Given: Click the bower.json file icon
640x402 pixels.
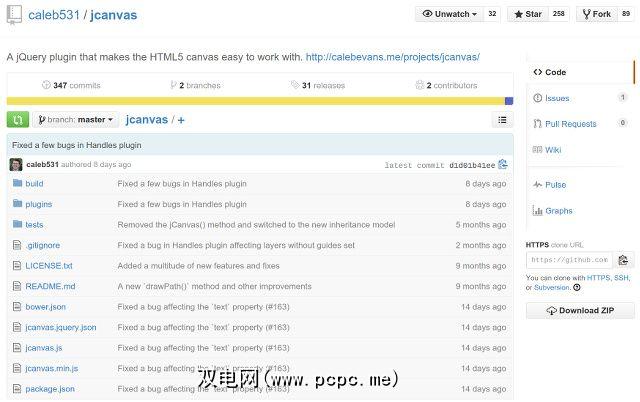Looking at the screenshot, I should pos(17,306).
